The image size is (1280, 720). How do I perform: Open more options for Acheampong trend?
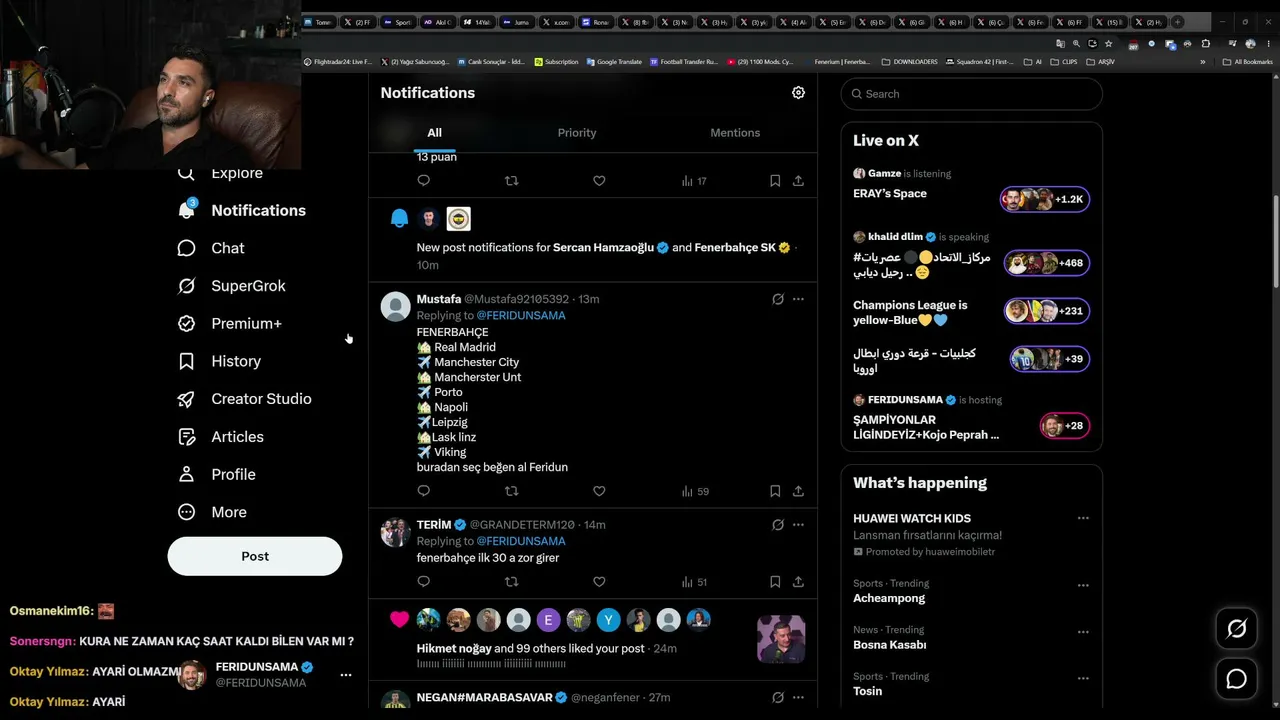point(1083,585)
